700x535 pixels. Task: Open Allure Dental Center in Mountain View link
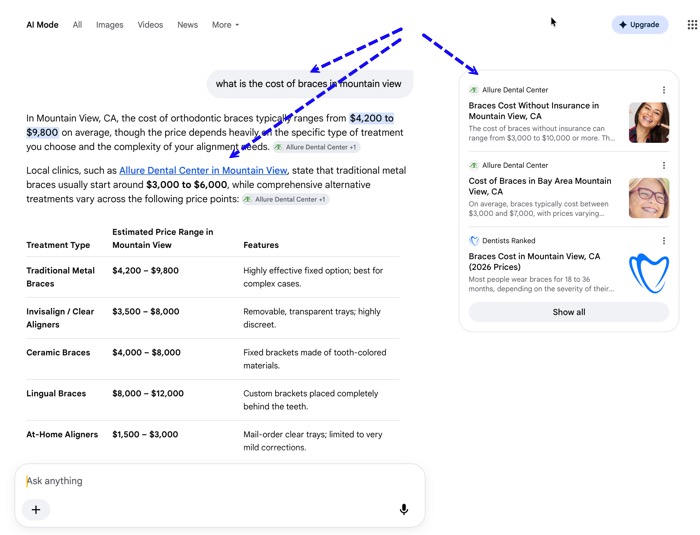tap(203, 170)
